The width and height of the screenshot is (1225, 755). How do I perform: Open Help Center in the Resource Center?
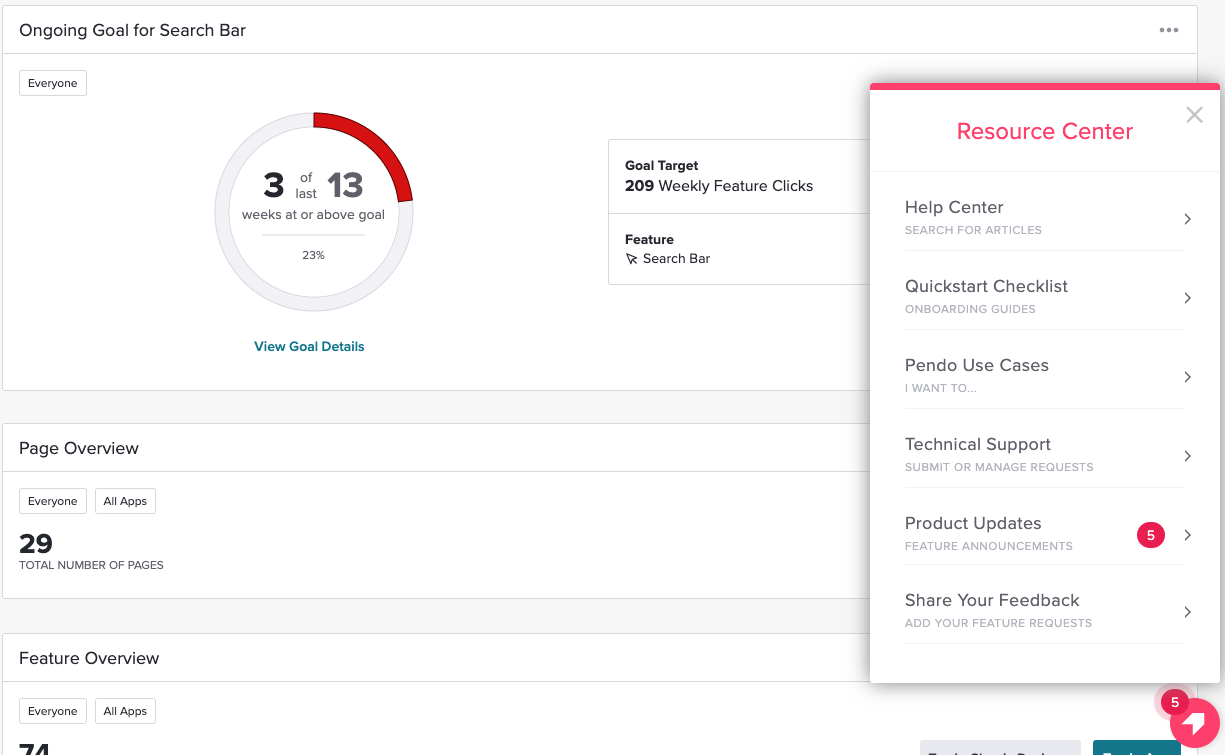[1044, 217]
